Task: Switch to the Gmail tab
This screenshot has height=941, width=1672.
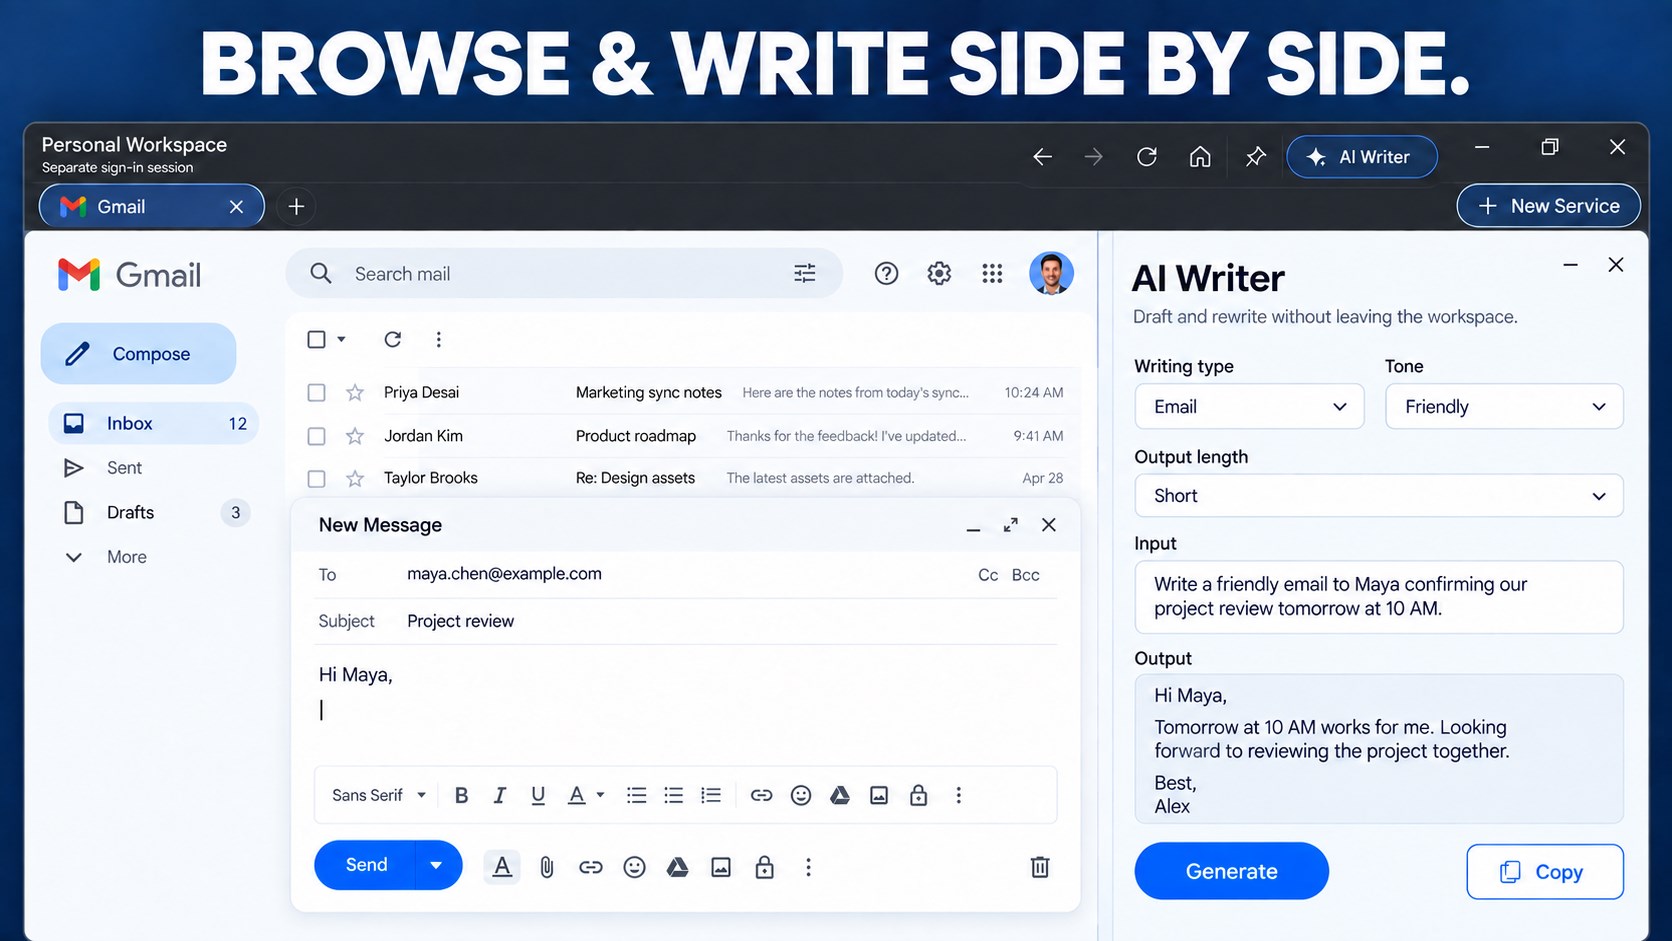Action: [x=152, y=206]
